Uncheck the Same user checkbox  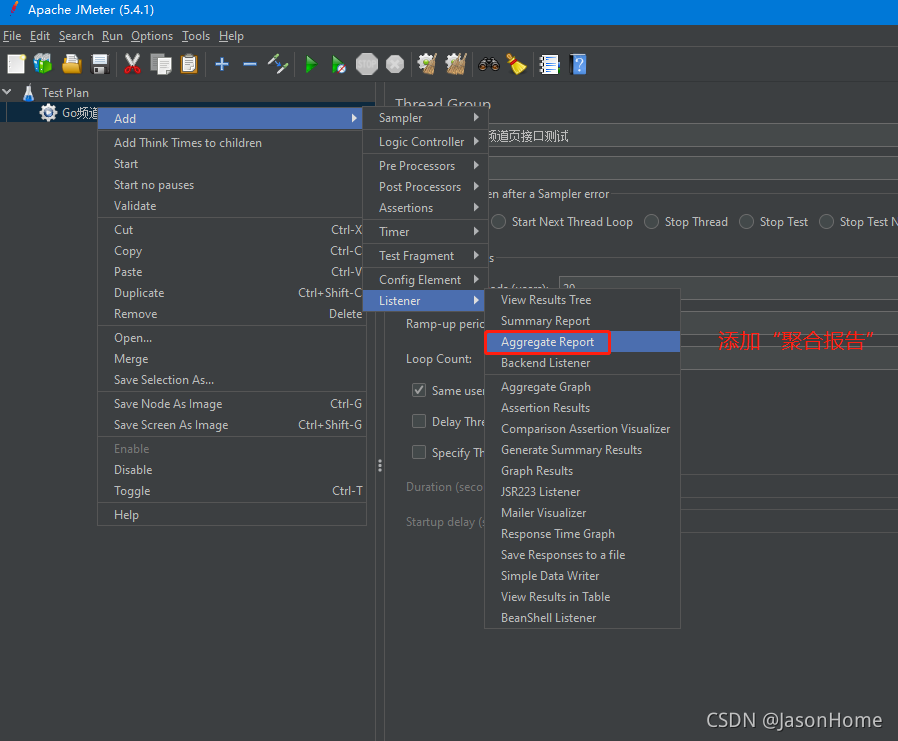[419, 391]
